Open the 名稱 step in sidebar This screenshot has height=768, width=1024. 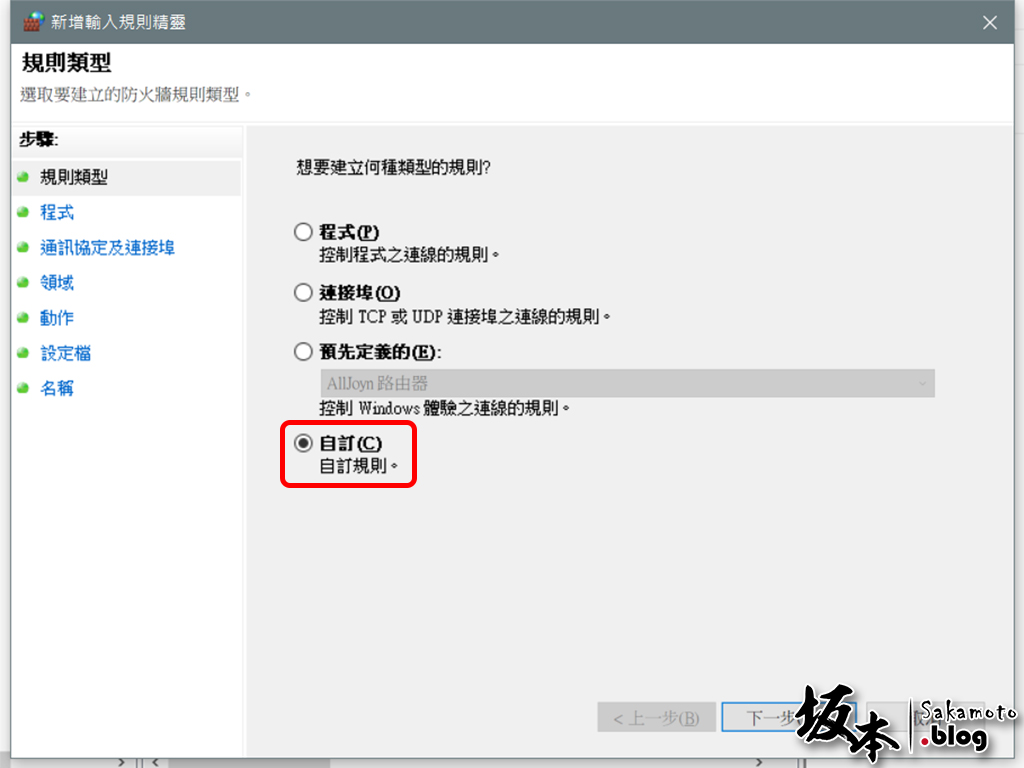(x=57, y=389)
